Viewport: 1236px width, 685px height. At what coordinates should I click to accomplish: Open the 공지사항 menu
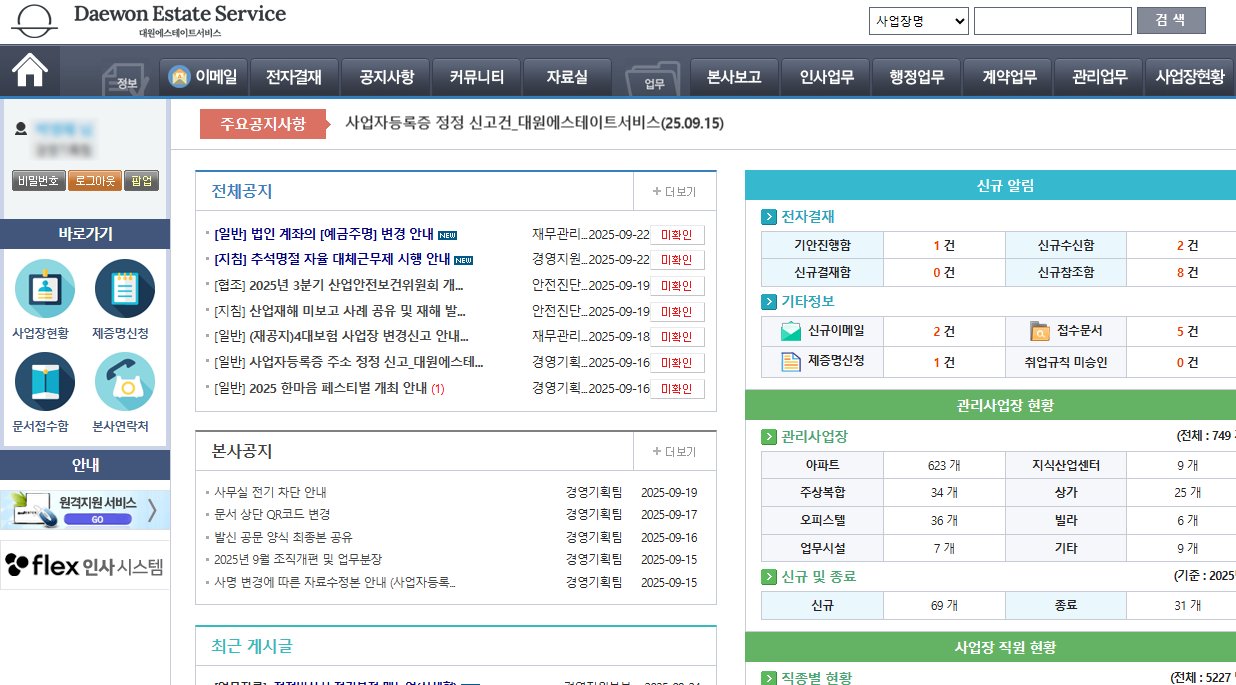(380, 77)
